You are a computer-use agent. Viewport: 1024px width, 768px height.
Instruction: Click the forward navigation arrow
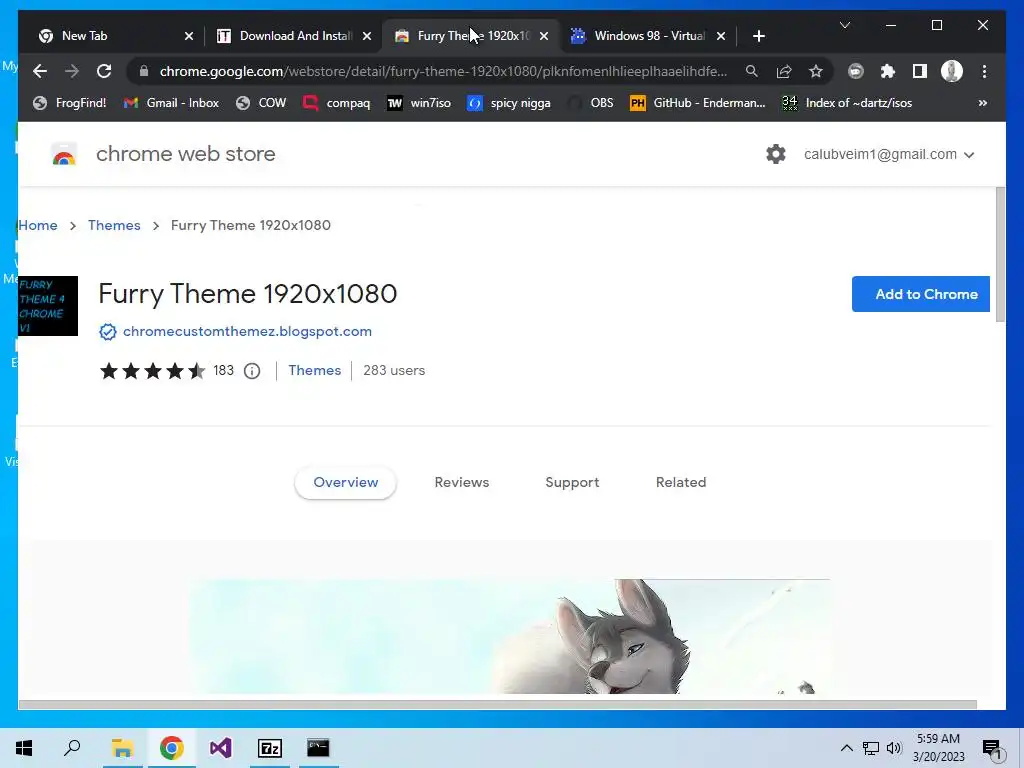[72, 71]
